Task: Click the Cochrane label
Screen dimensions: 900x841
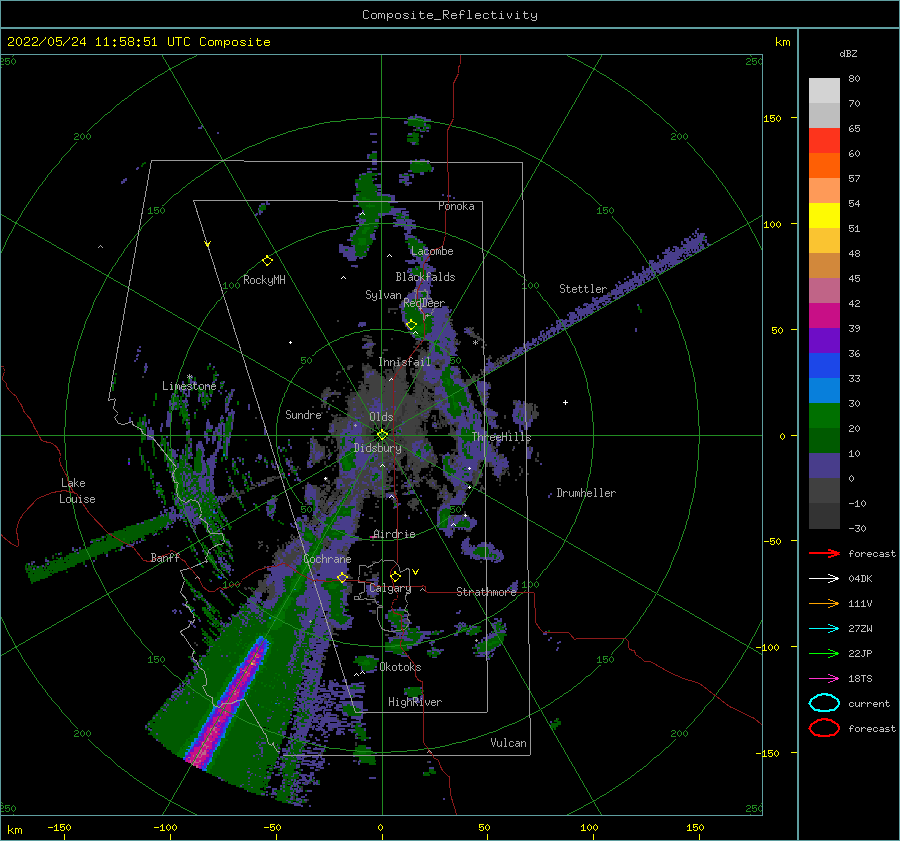Action: 327,559
